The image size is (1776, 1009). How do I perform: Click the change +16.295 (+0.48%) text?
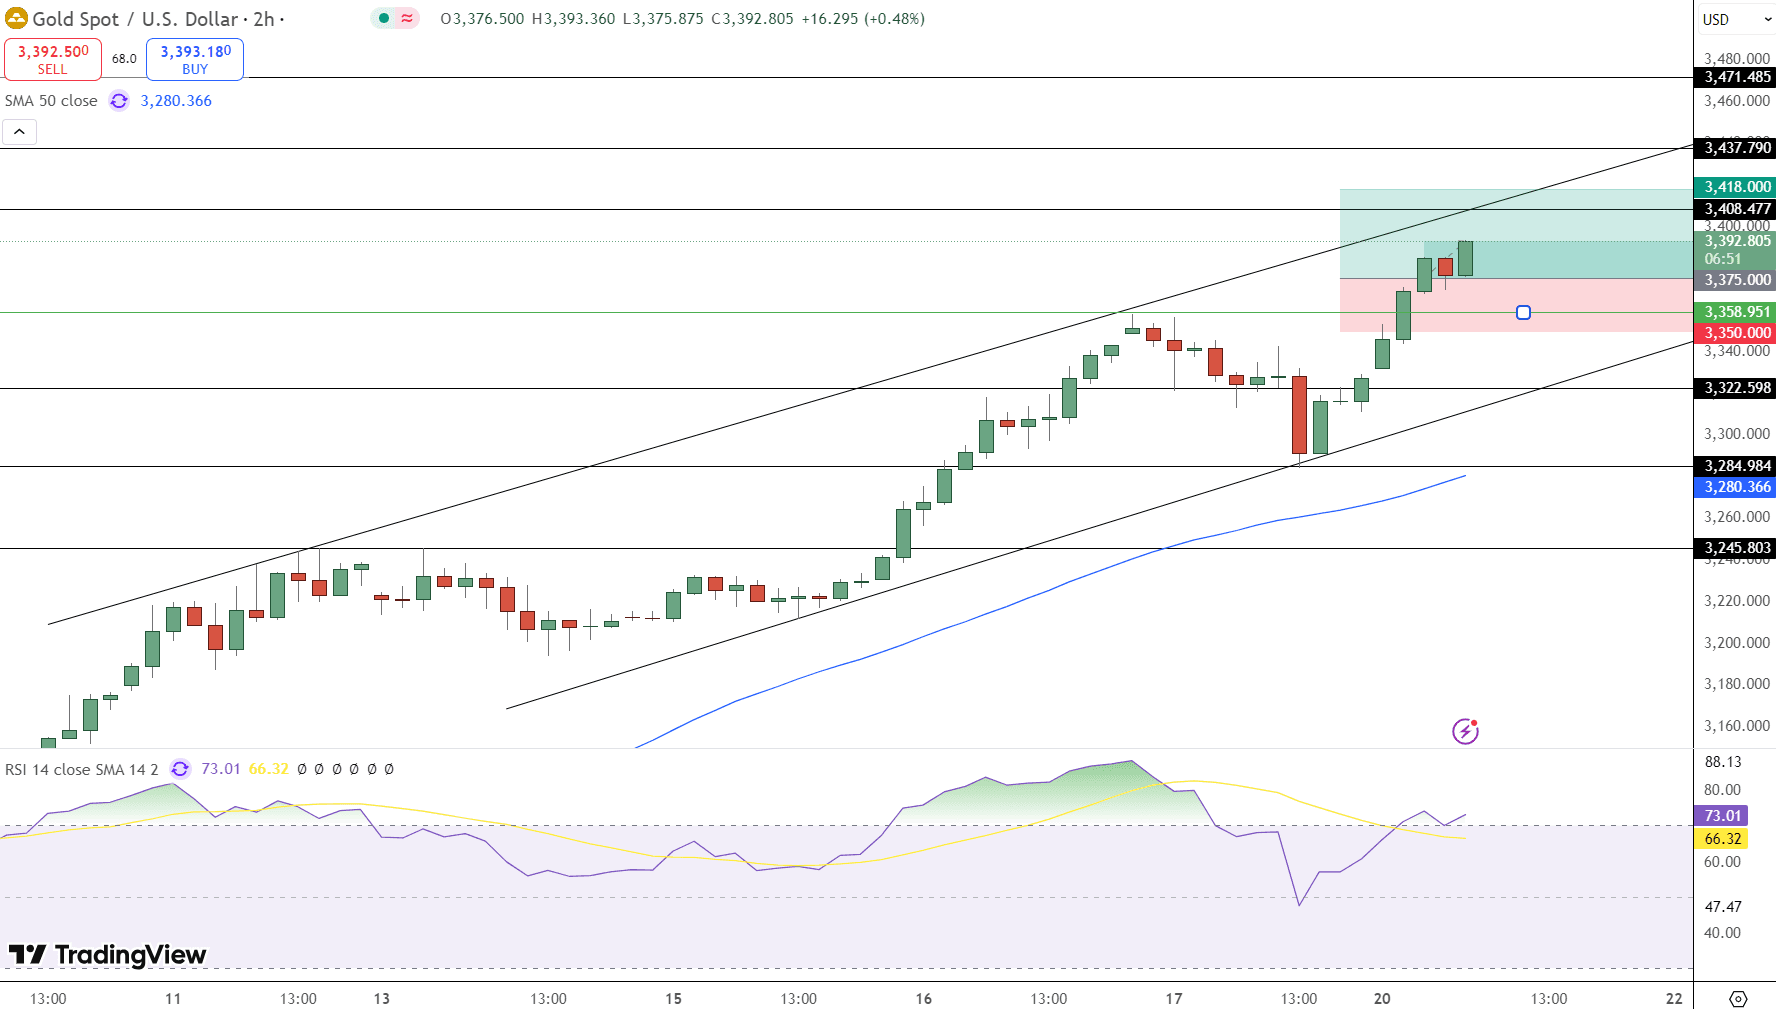coord(863,19)
